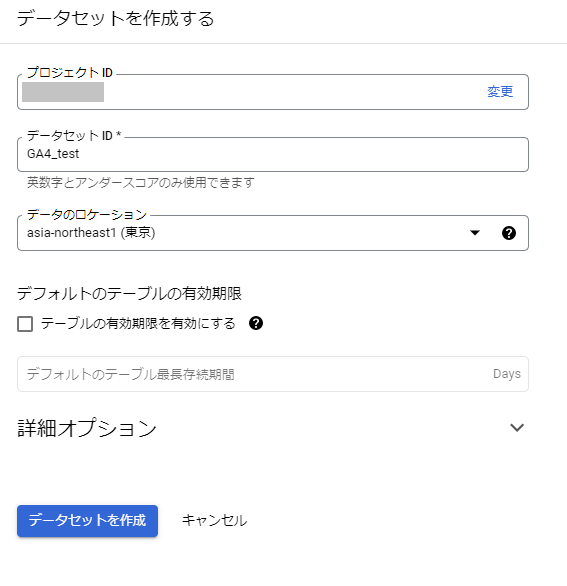
Task: Click the 詳細オプション section heading
Action: click(x=87, y=428)
